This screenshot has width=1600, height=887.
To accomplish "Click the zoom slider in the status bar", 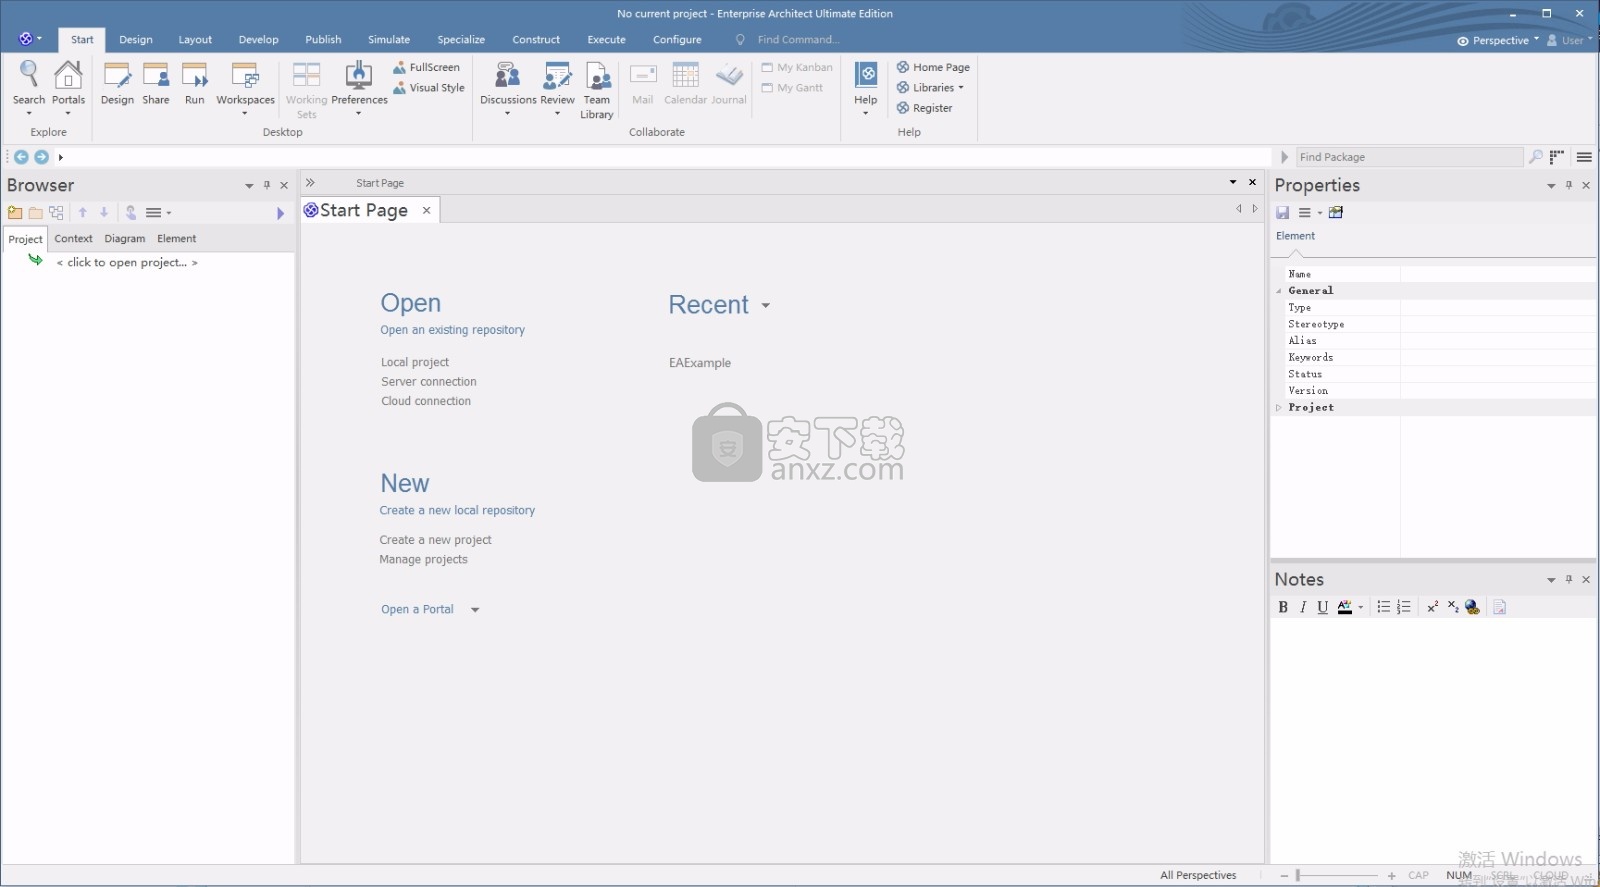I will click(1336, 876).
